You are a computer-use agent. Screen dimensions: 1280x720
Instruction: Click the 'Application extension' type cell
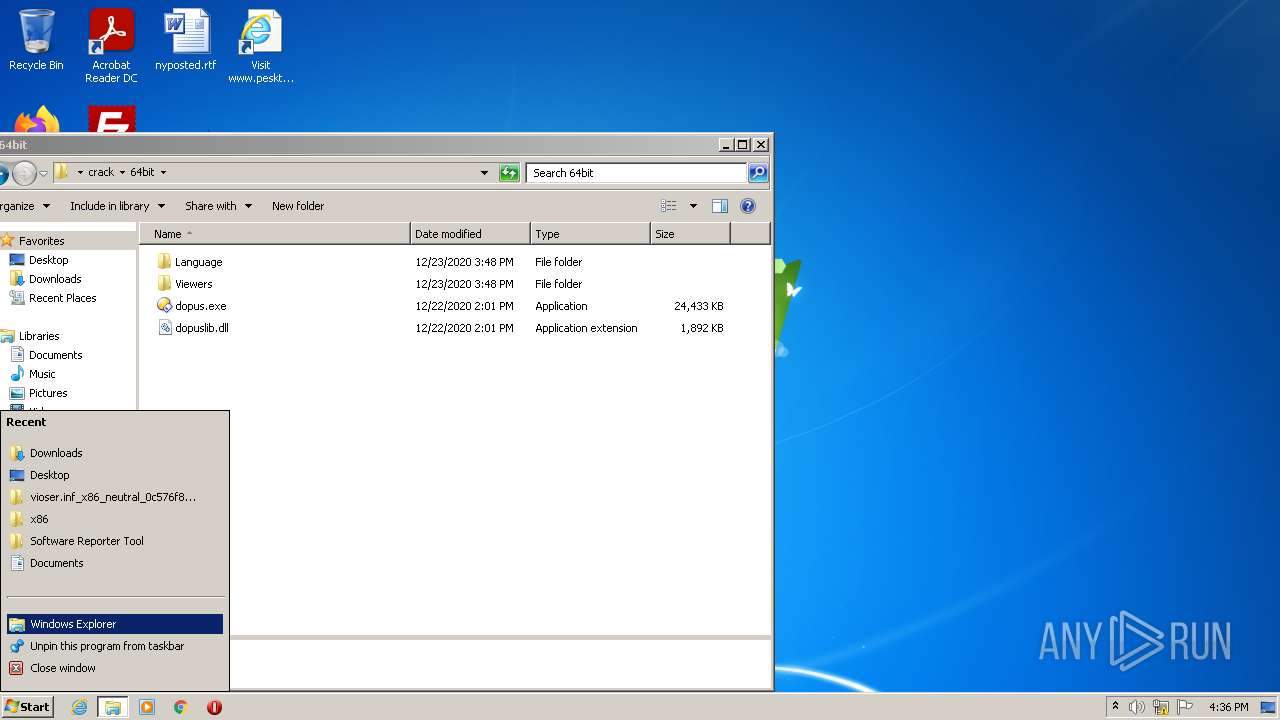pos(586,328)
